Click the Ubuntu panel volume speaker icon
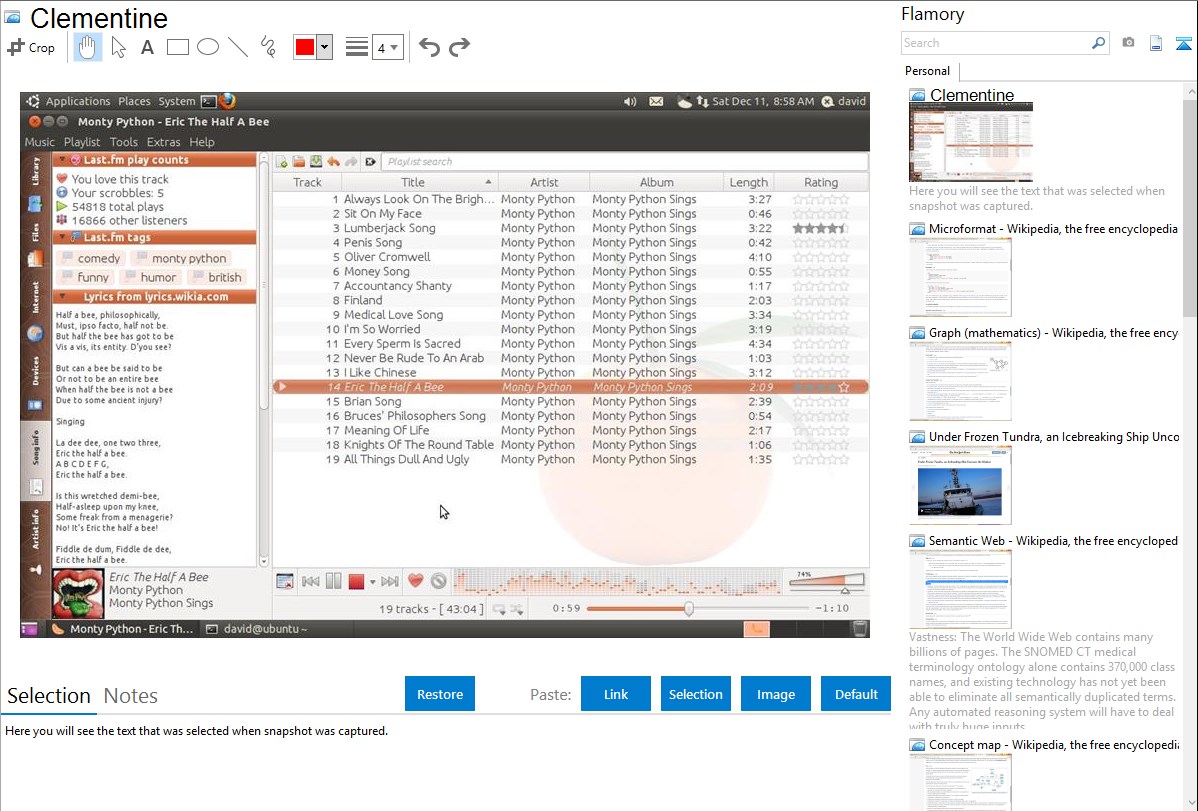The height and width of the screenshot is (811, 1198). tap(630, 101)
